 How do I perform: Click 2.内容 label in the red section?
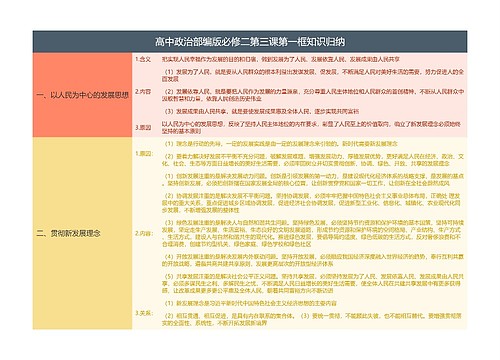coord(143,91)
